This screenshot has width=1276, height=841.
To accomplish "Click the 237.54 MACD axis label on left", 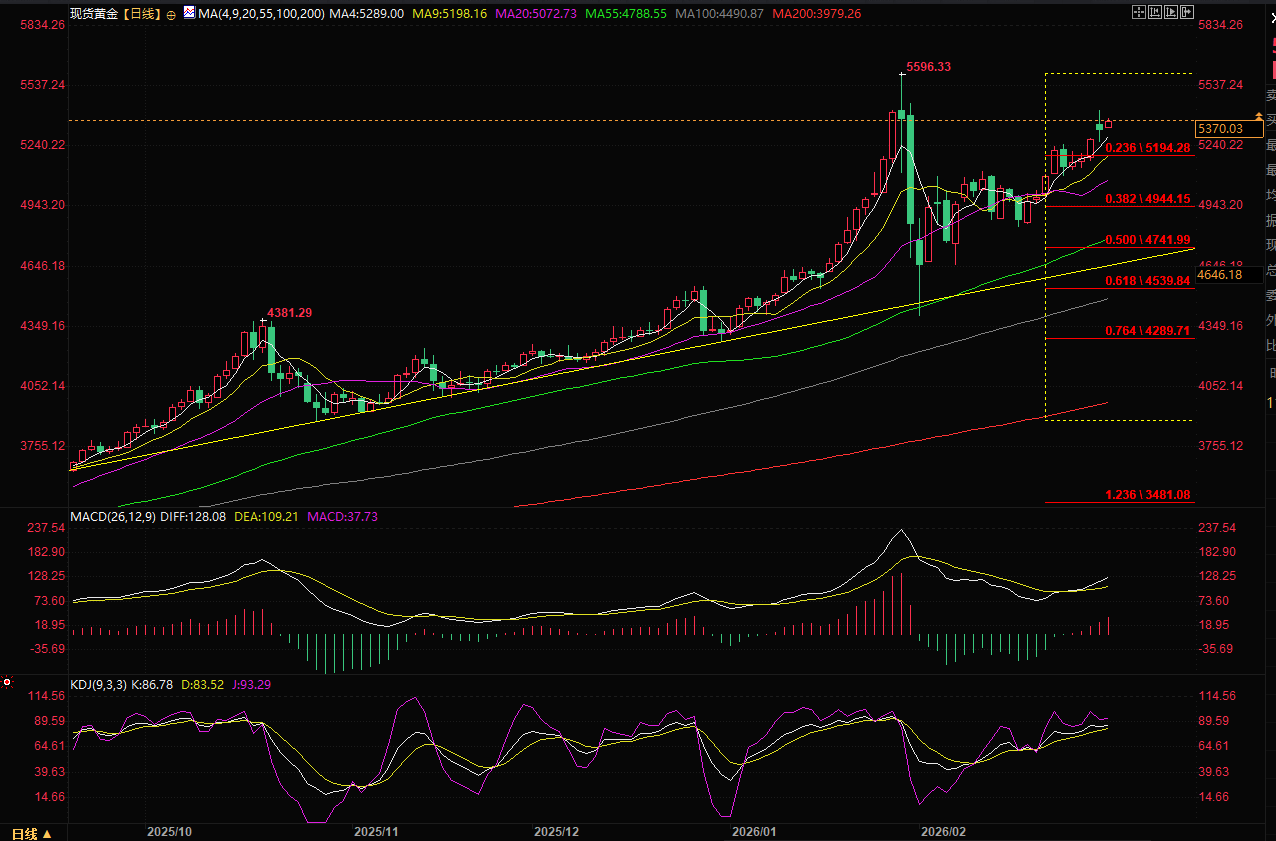I will [x=46, y=528].
